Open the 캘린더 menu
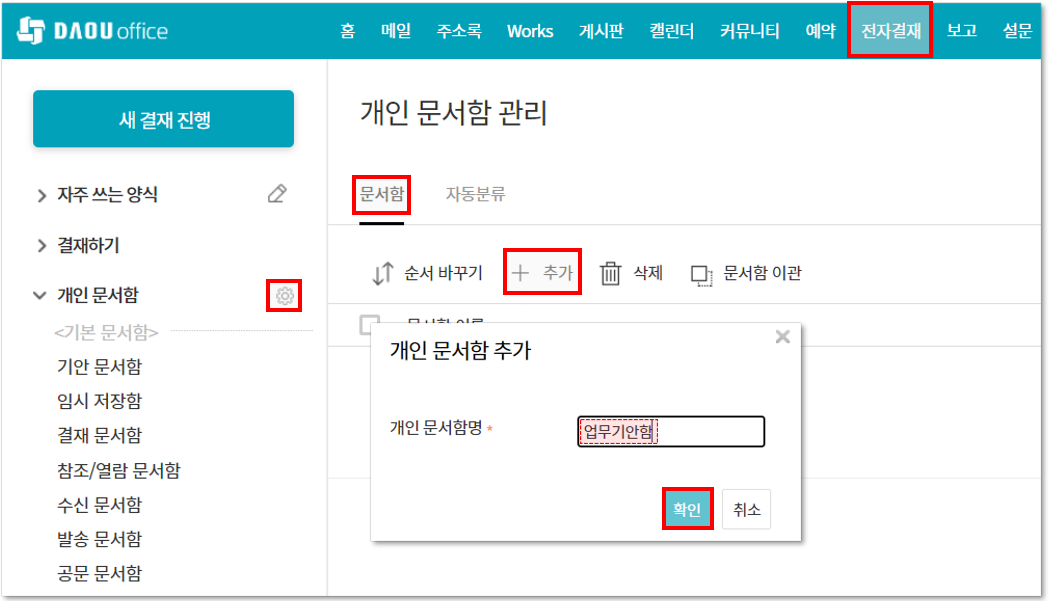The width and height of the screenshot is (1049, 601). (671, 31)
